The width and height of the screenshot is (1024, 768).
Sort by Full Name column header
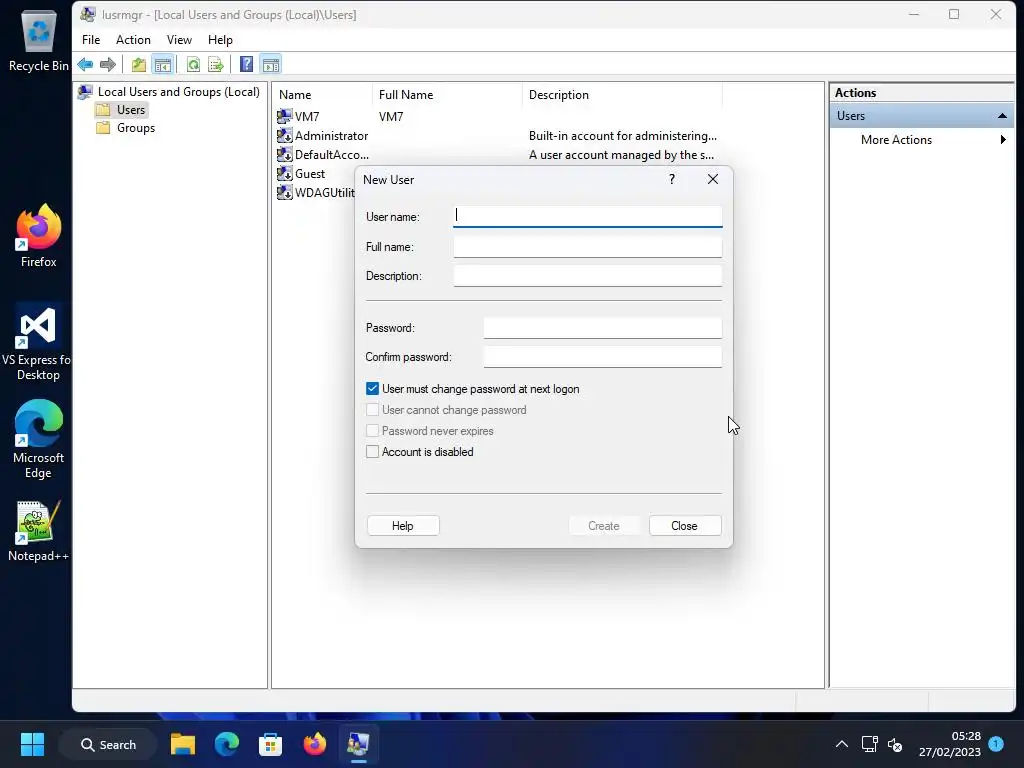(447, 95)
